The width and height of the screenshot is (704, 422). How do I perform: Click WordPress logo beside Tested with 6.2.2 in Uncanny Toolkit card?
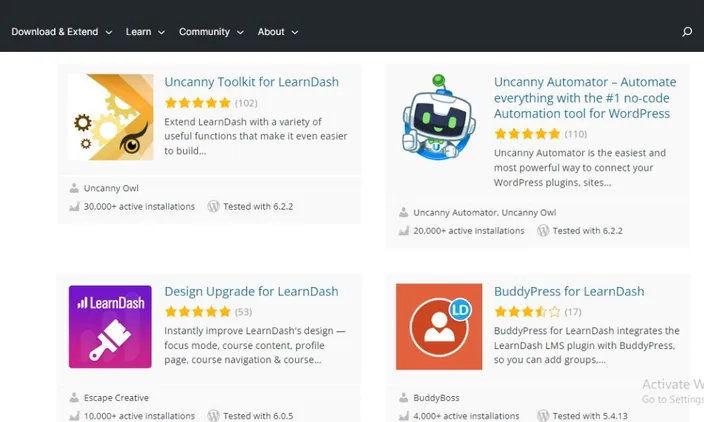click(x=213, y=206)
